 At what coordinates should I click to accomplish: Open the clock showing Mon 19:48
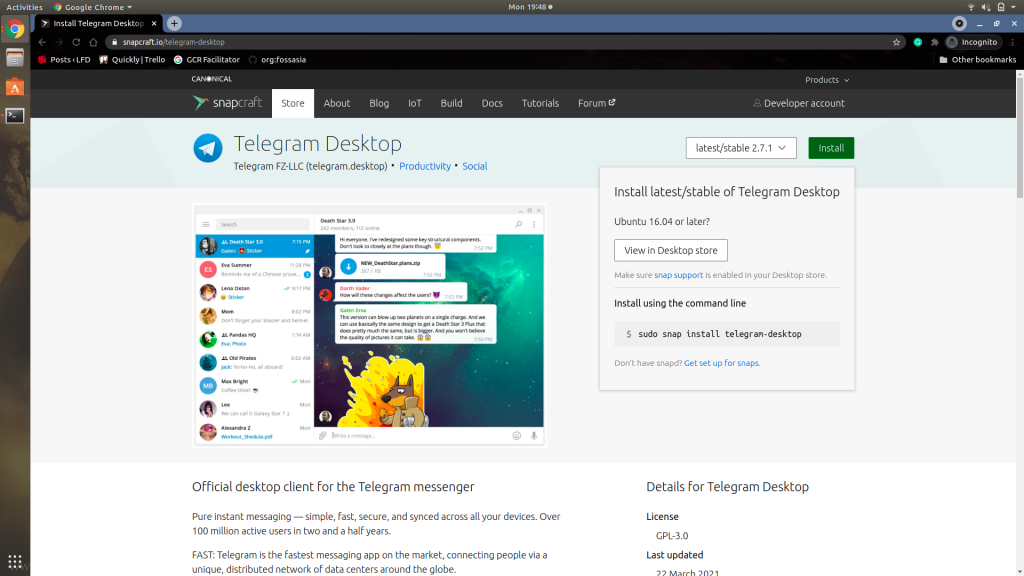click(x=530, y=7)
